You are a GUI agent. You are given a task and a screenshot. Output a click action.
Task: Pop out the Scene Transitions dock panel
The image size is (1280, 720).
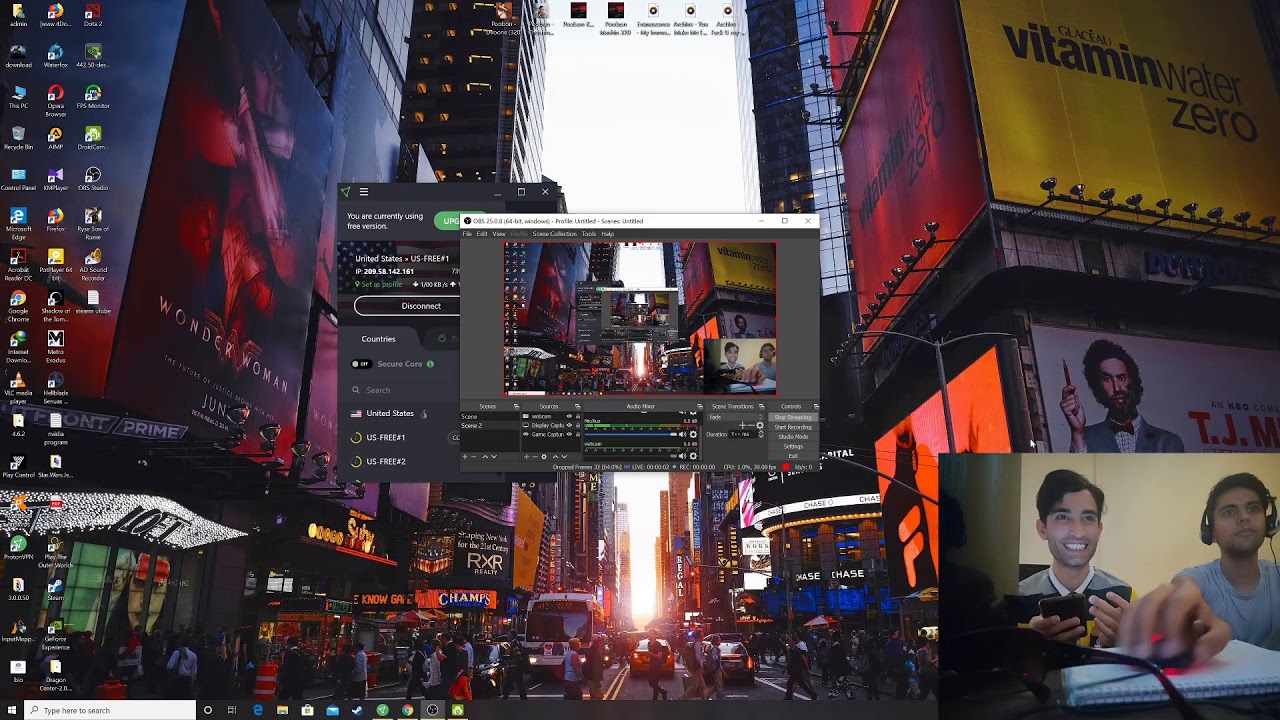point(761,406)
